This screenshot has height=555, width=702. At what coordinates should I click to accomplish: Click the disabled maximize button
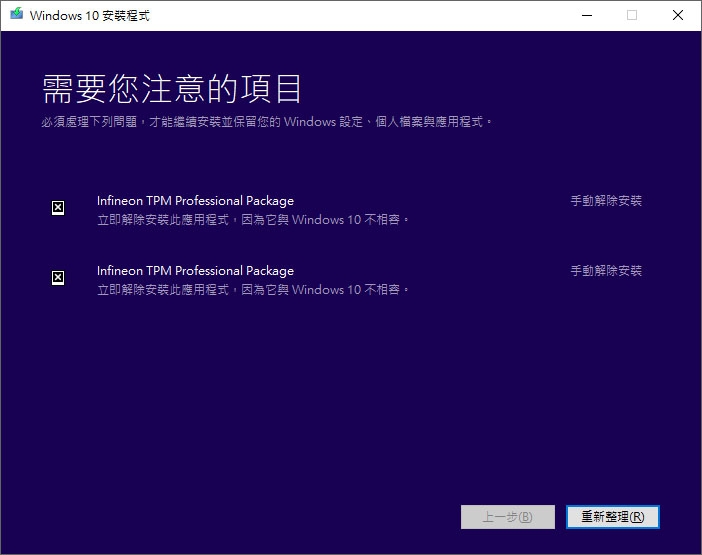[632, 15]
